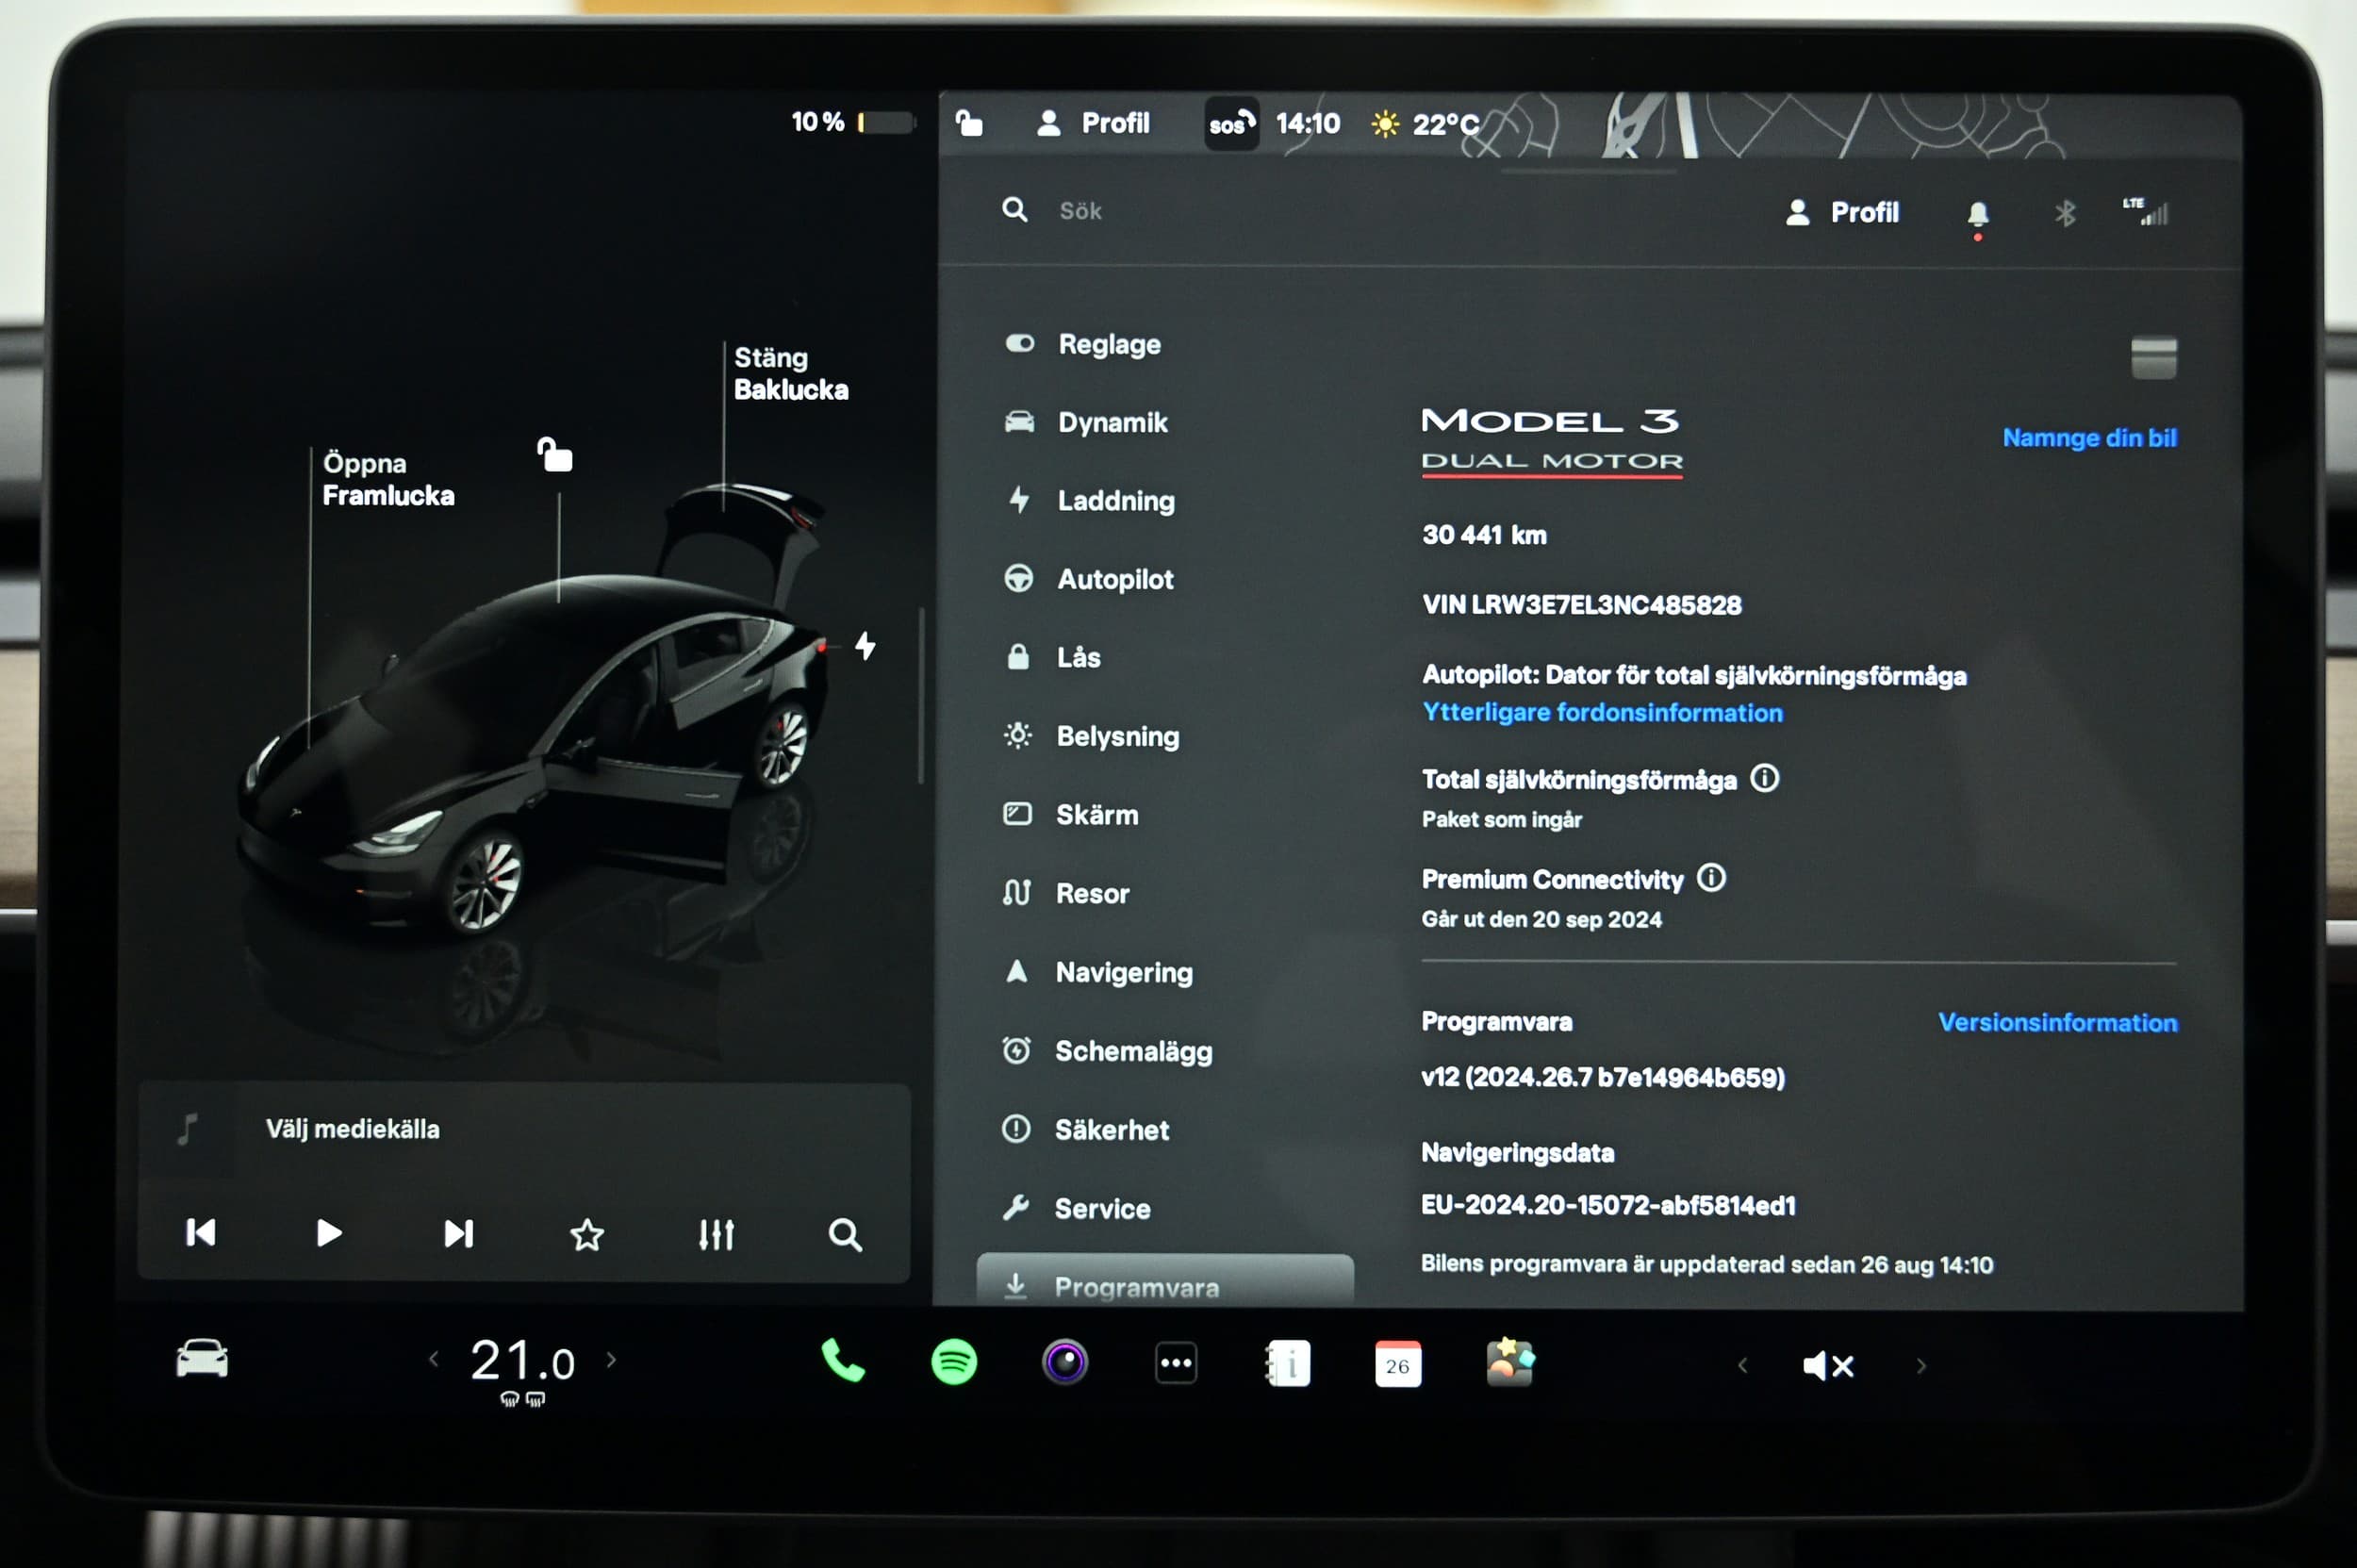The image size is (2357, 1568).
Task: Tap the unlock icon above the car
Action: [x=555, y=455]
